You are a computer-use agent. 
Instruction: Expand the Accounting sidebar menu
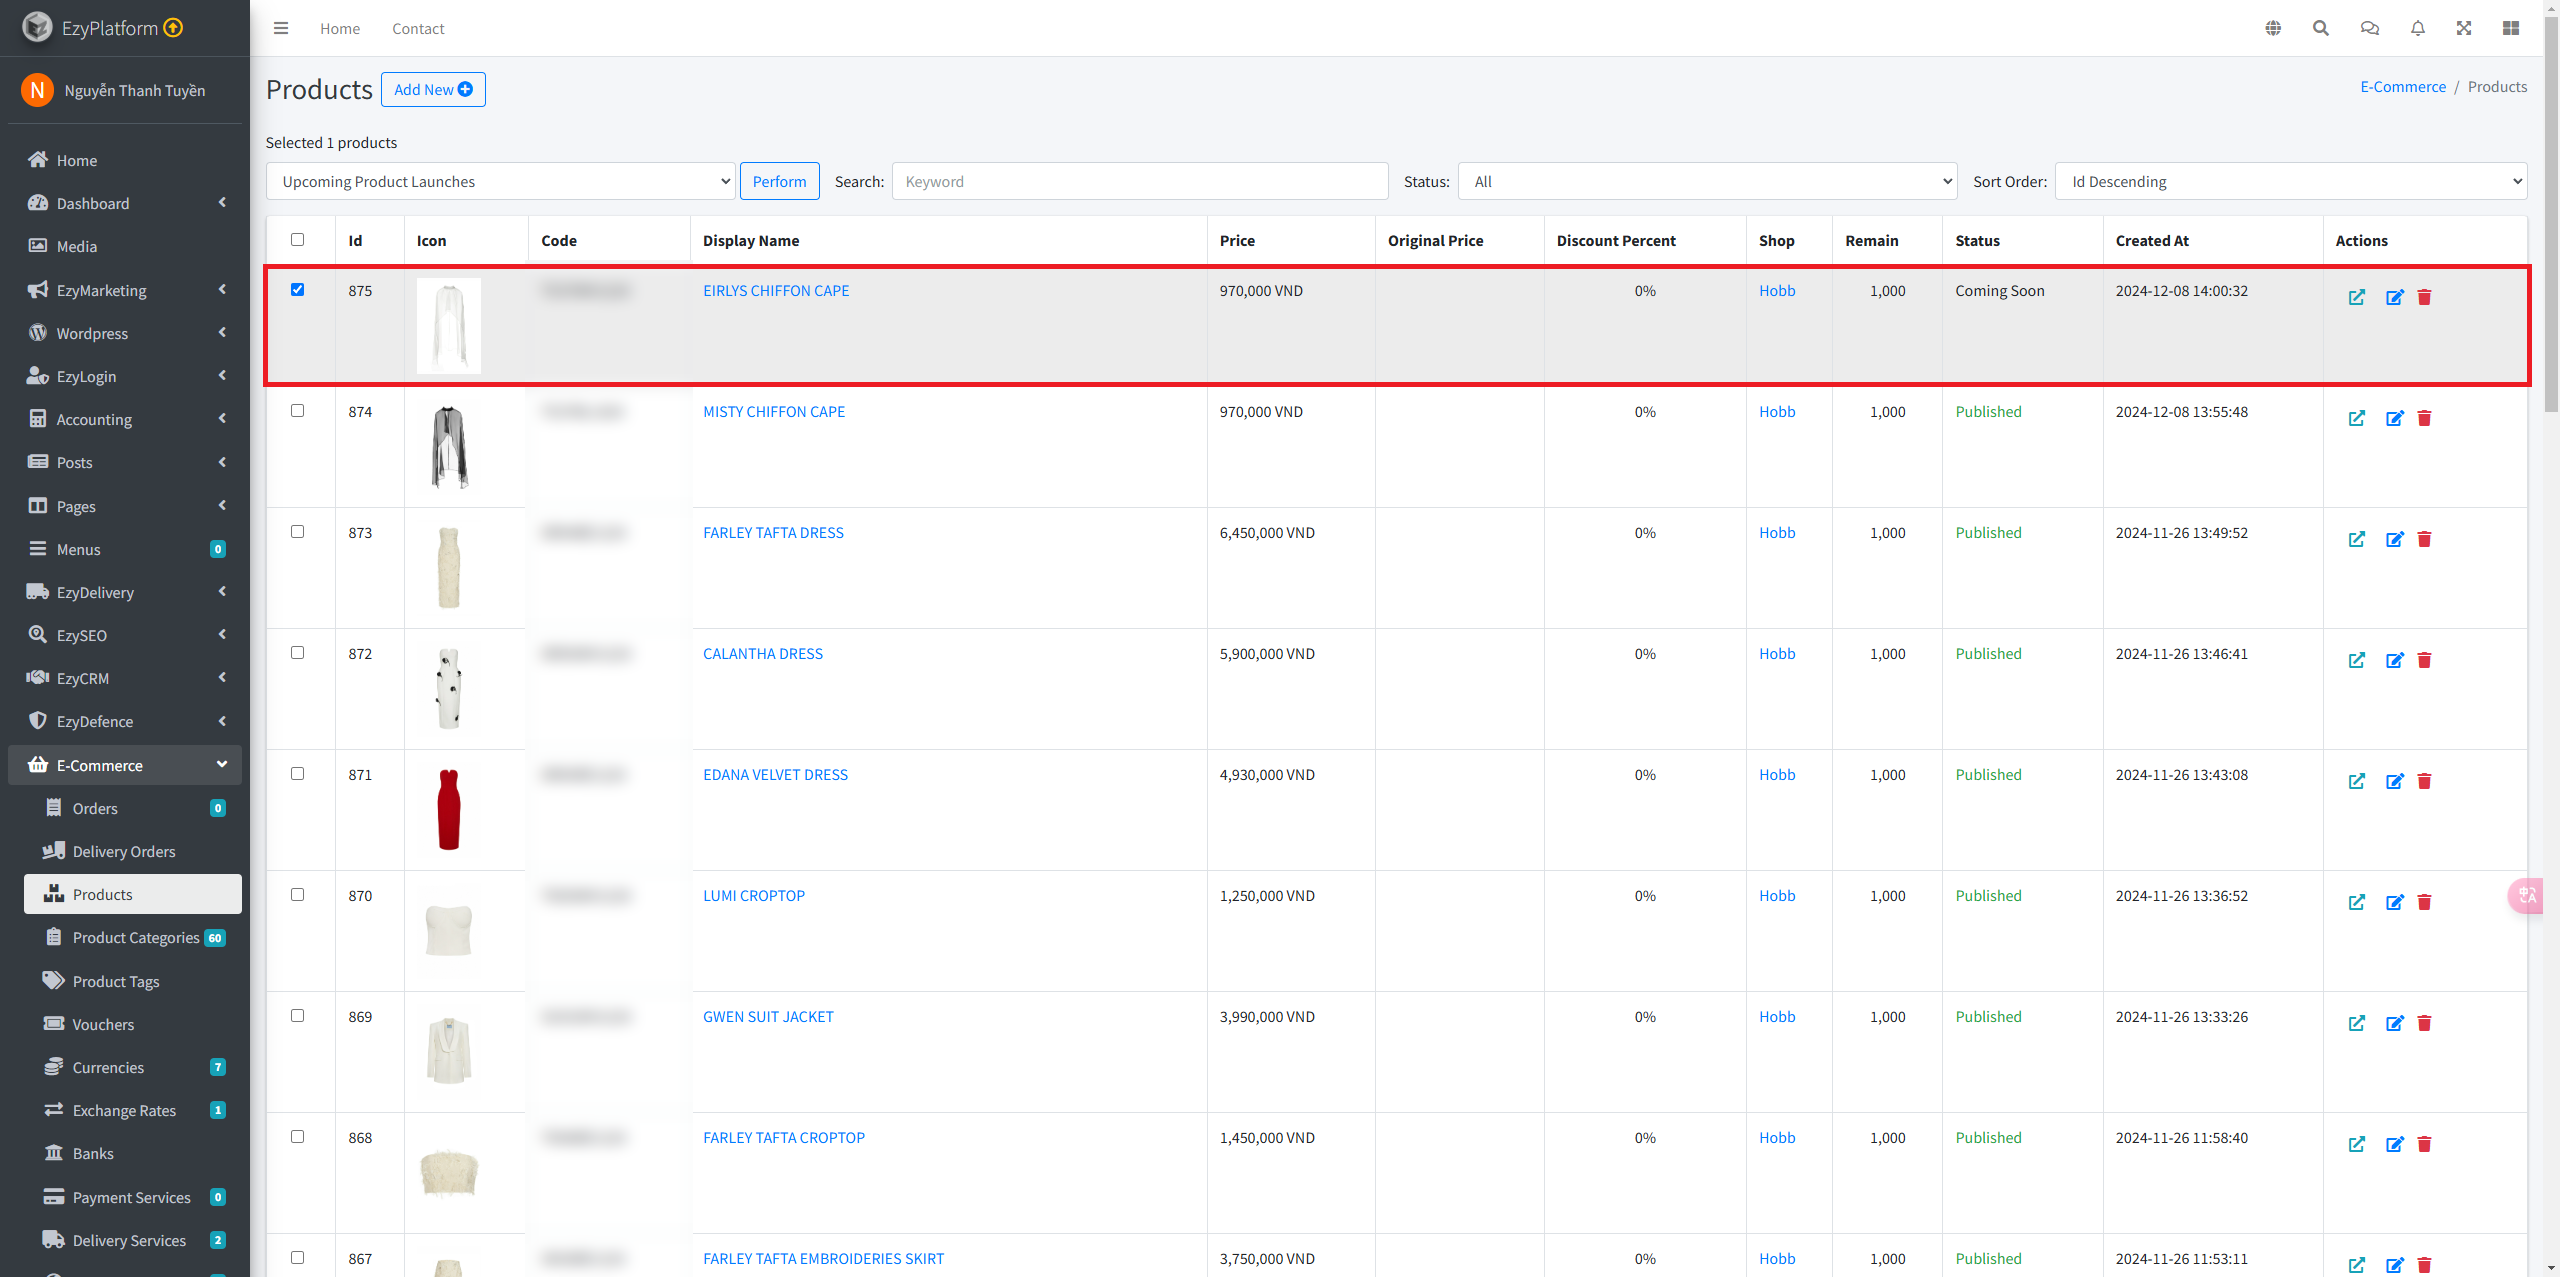[x=125, y=419]
